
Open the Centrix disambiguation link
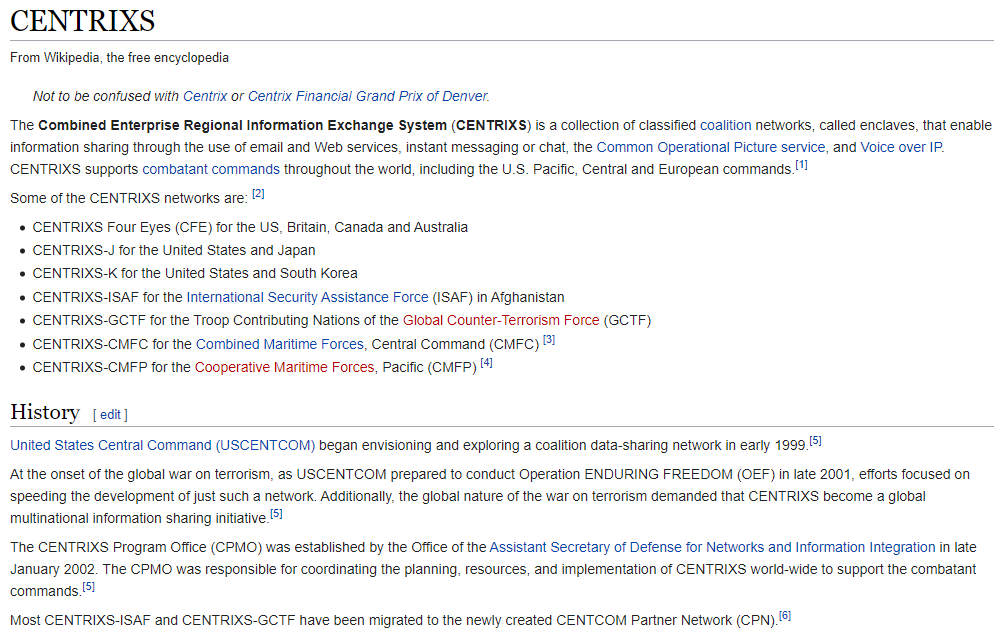(205, 96)
